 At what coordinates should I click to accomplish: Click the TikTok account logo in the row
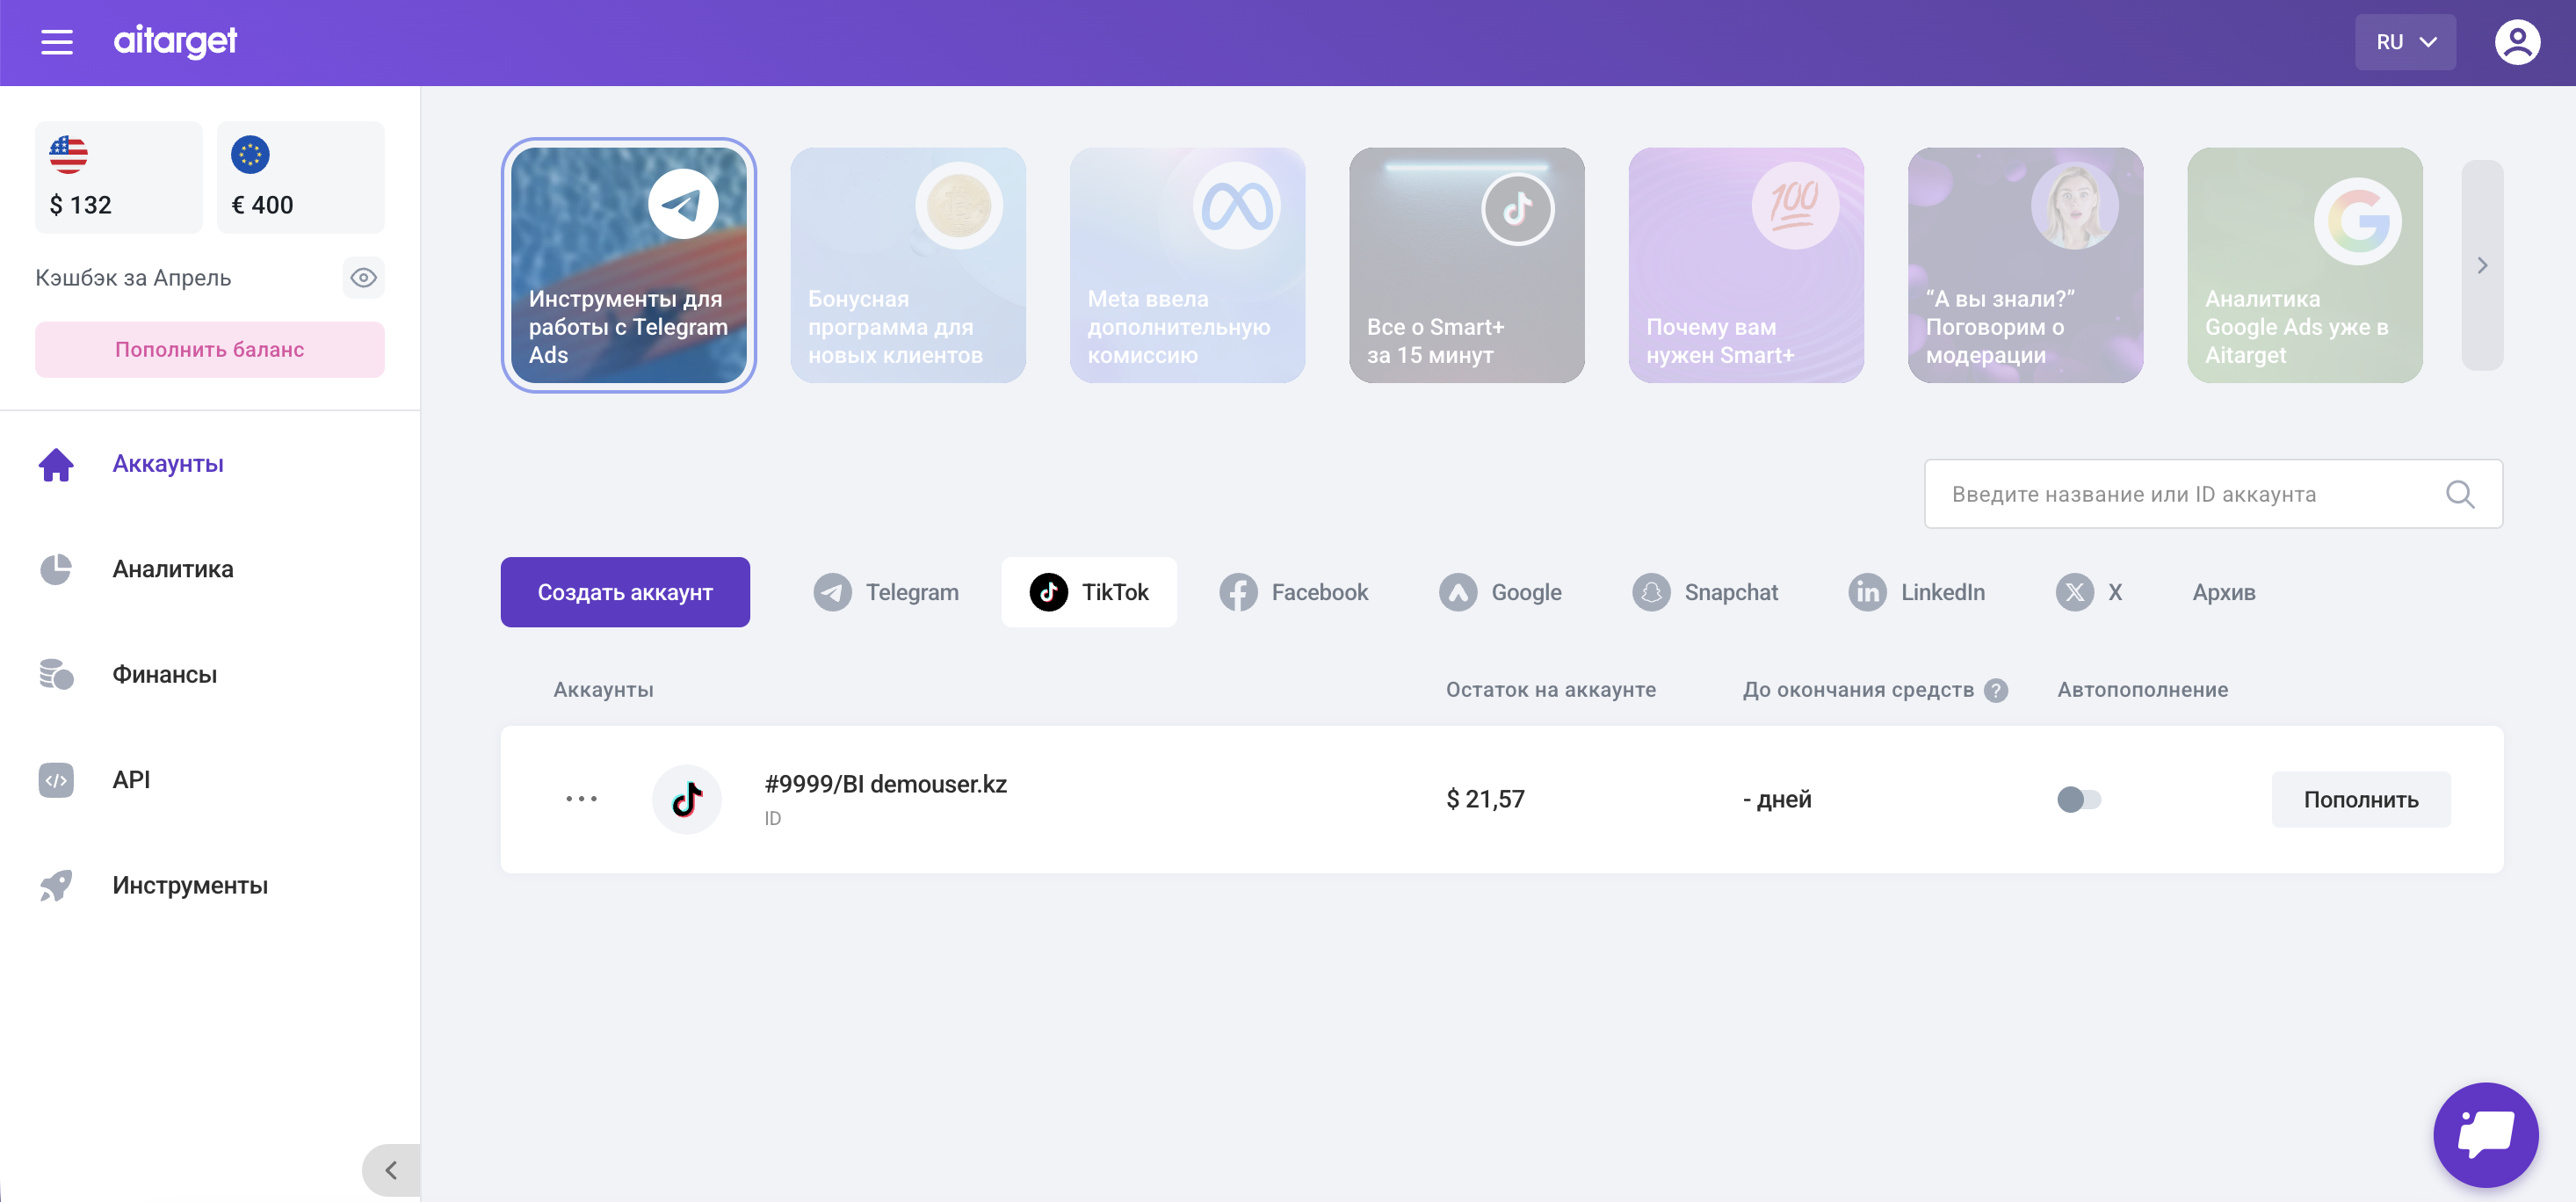(x=687, y=799)
